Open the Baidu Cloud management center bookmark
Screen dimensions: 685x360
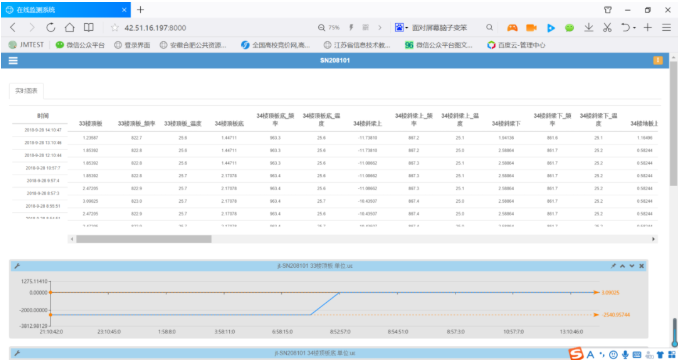516,45
